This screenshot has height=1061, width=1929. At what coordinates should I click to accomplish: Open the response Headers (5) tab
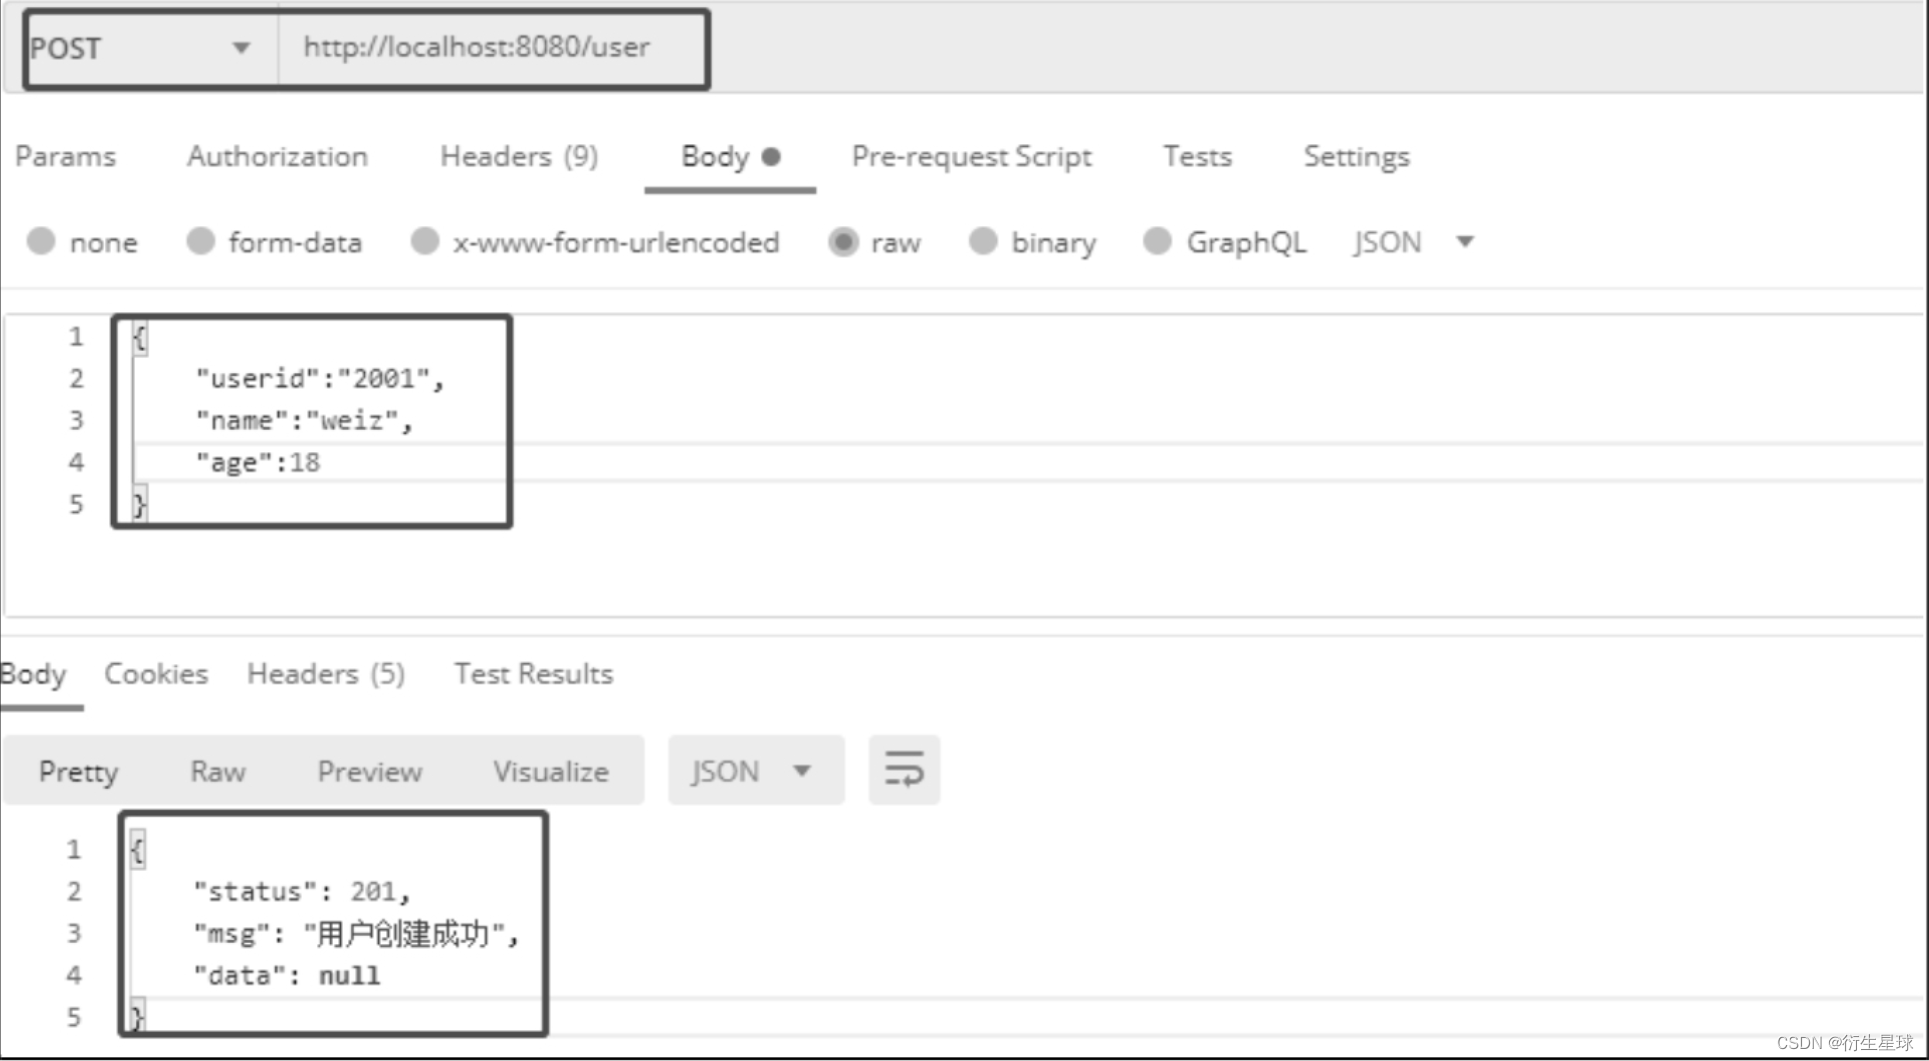[x=326, y=674]
